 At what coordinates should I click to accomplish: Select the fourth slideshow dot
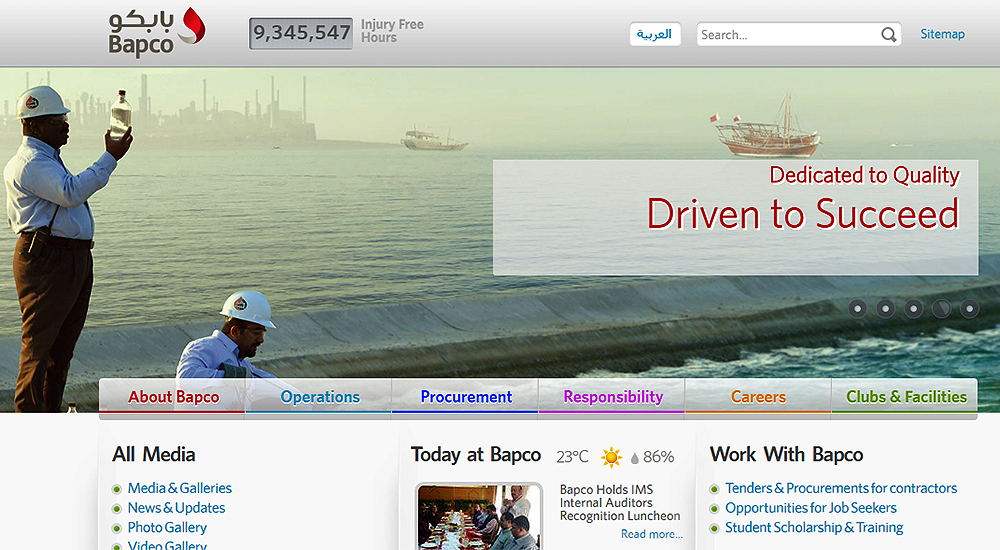[x=941, y=309]
